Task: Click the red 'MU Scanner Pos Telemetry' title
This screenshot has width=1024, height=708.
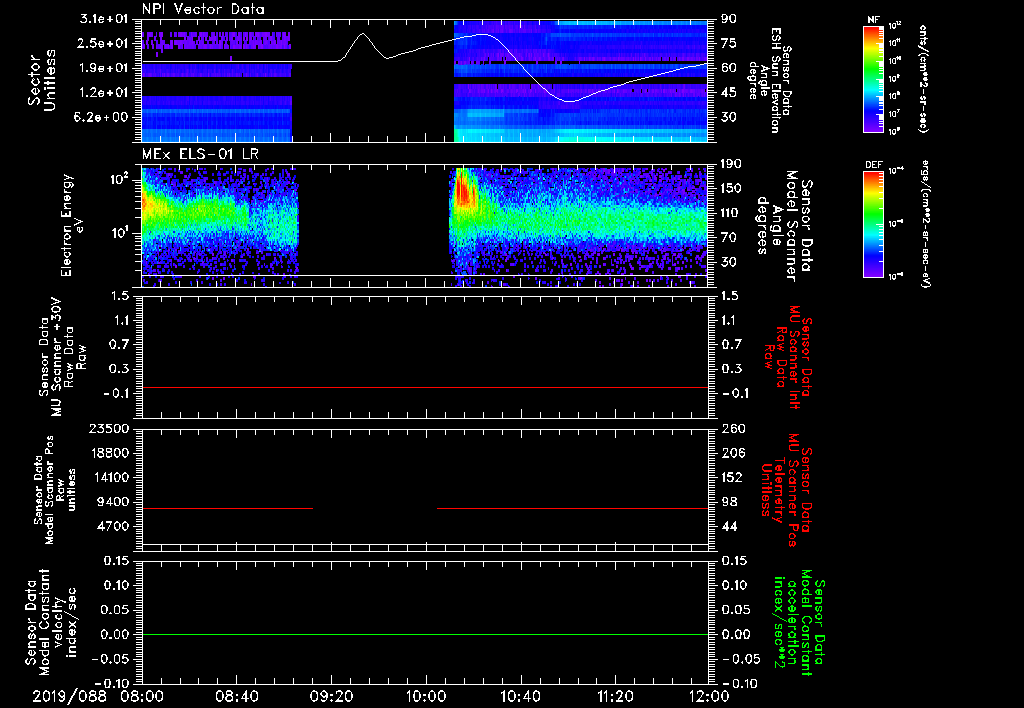Action: 788,490
